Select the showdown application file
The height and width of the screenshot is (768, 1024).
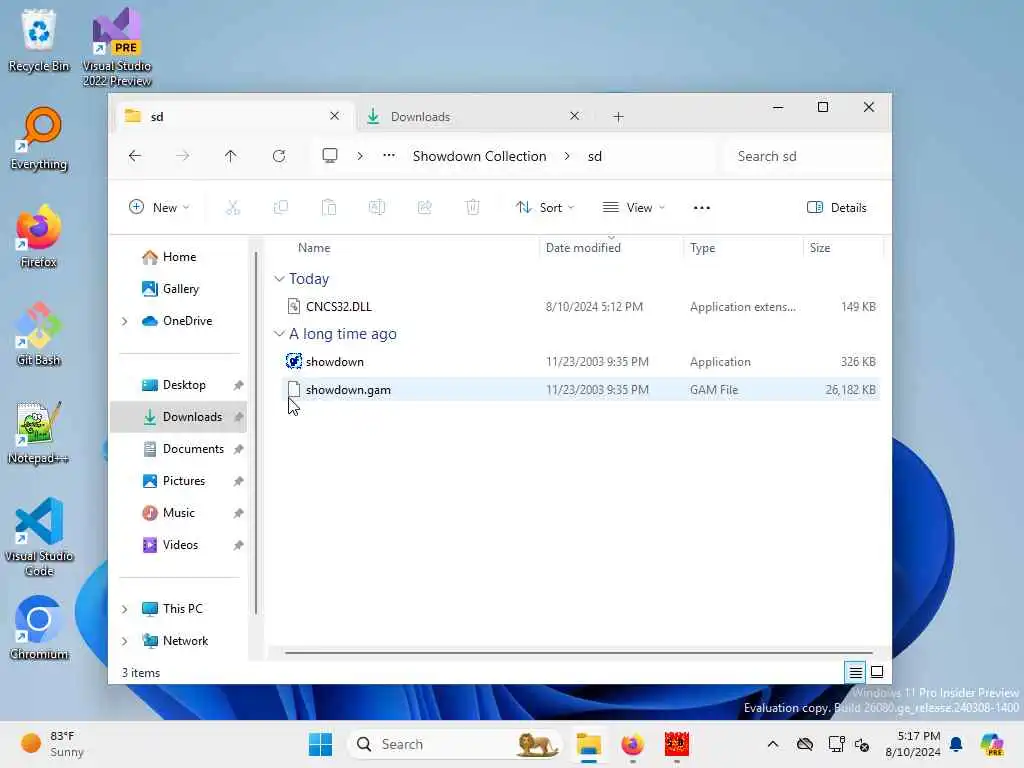pyautogui.click(x=581, y=361)
